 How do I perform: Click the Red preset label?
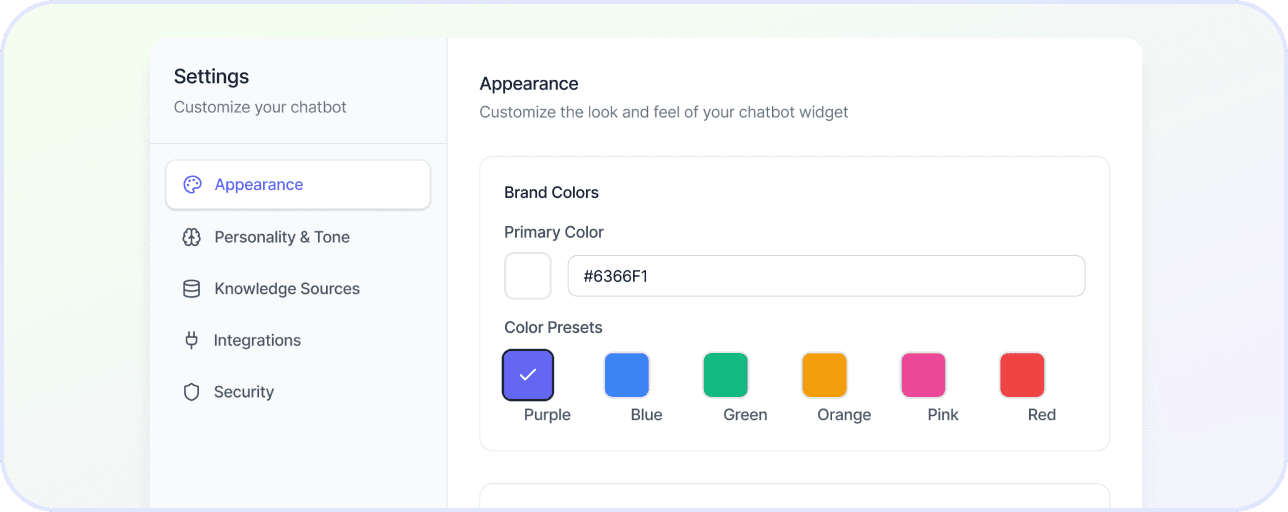tap(1042, 415)
